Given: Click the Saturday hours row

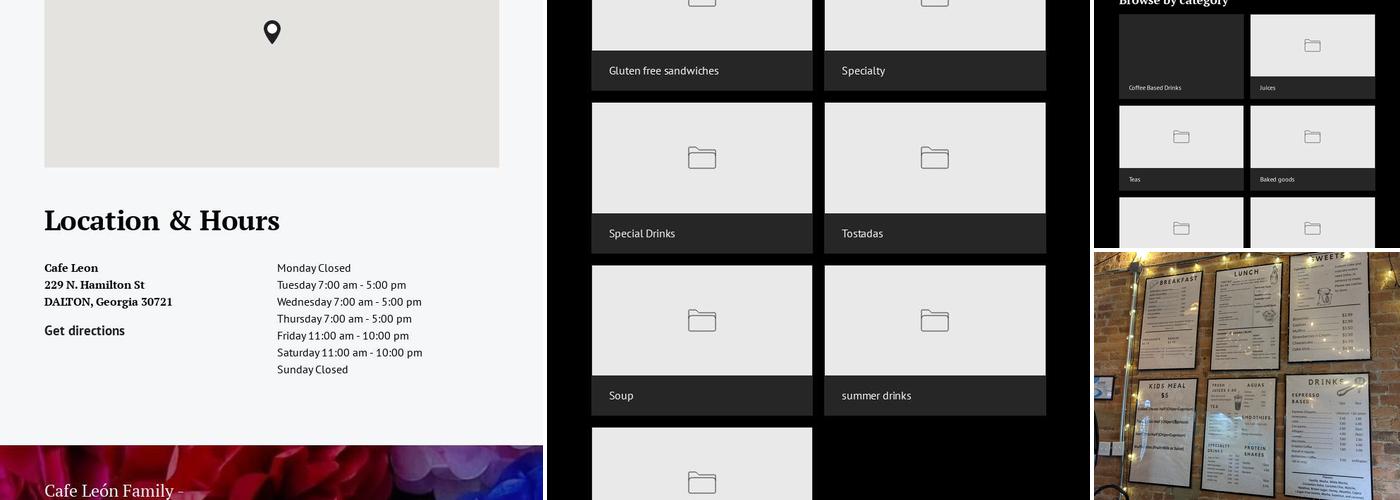Looking at the screenshot, I should [x=350, y=353].
